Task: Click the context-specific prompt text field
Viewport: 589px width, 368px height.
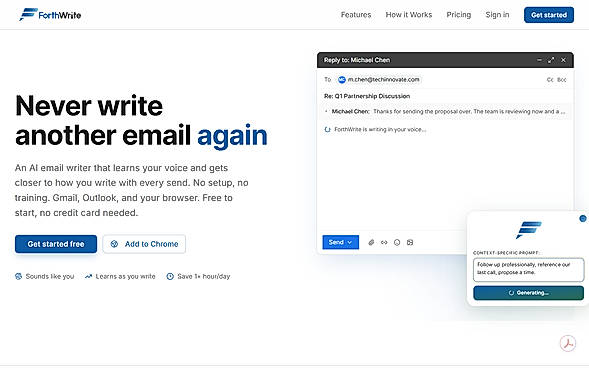Action: [529, 269]
